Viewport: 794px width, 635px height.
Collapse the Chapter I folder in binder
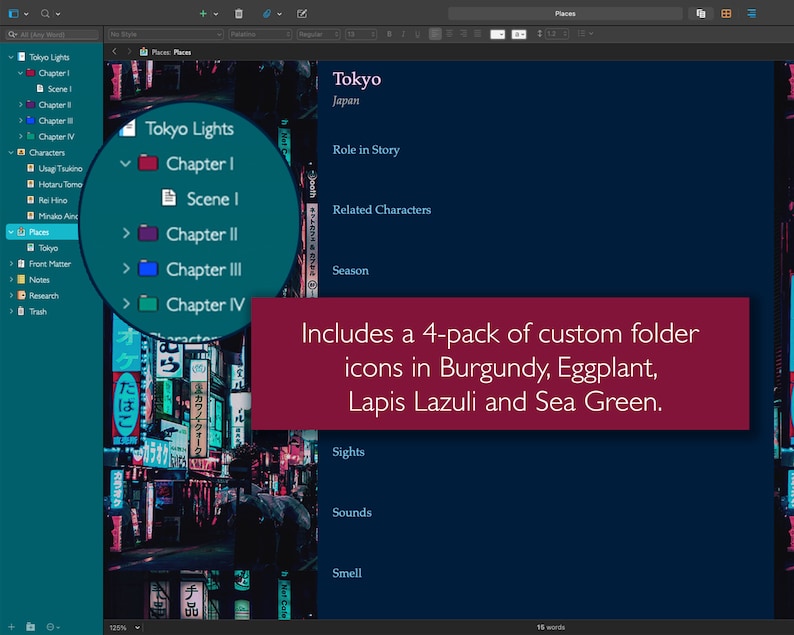point(20,73)
